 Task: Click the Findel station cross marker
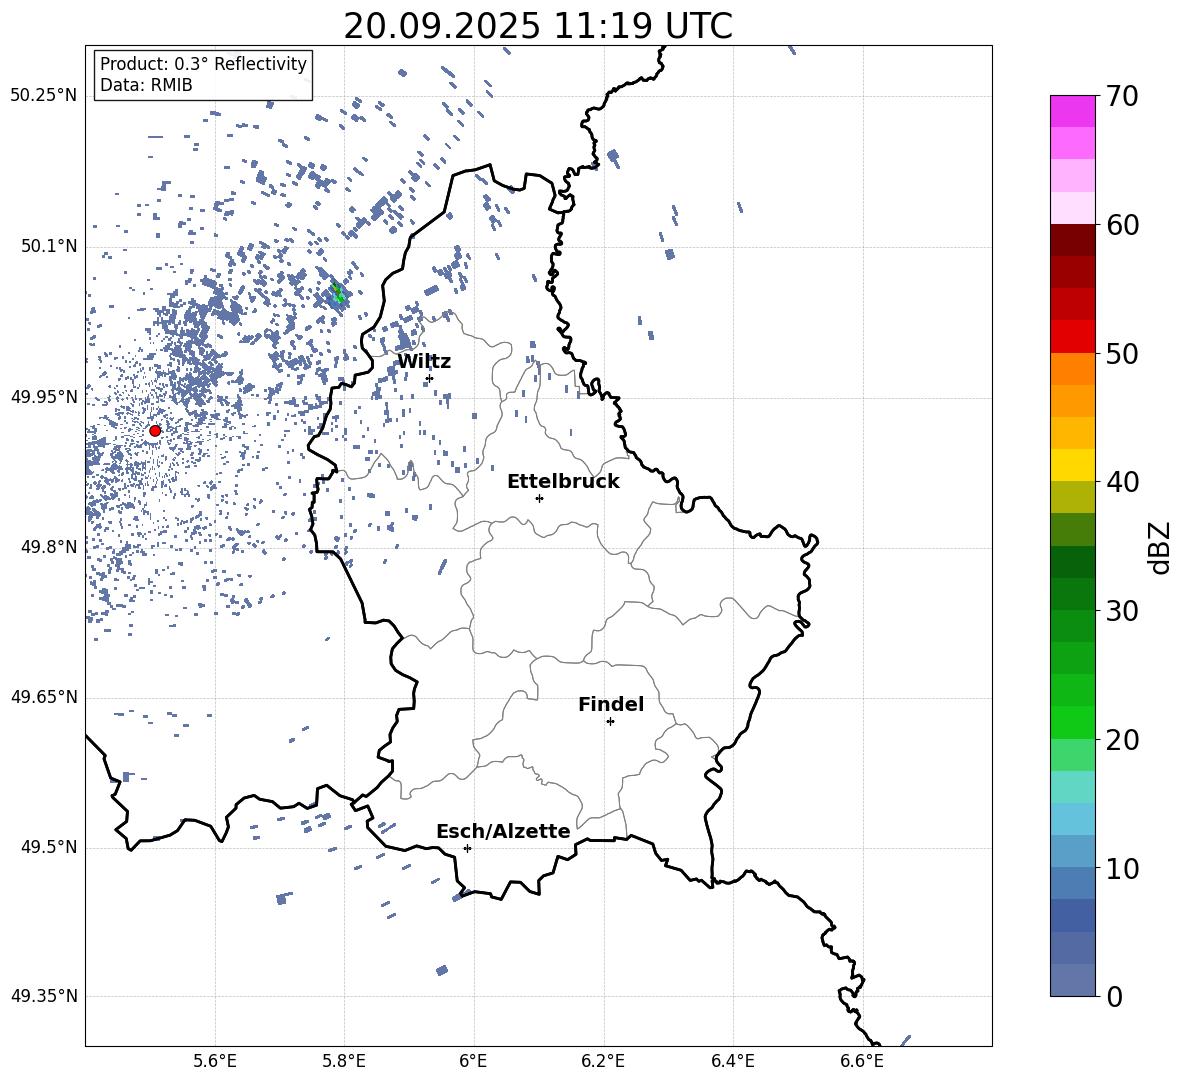coord(610,722)
